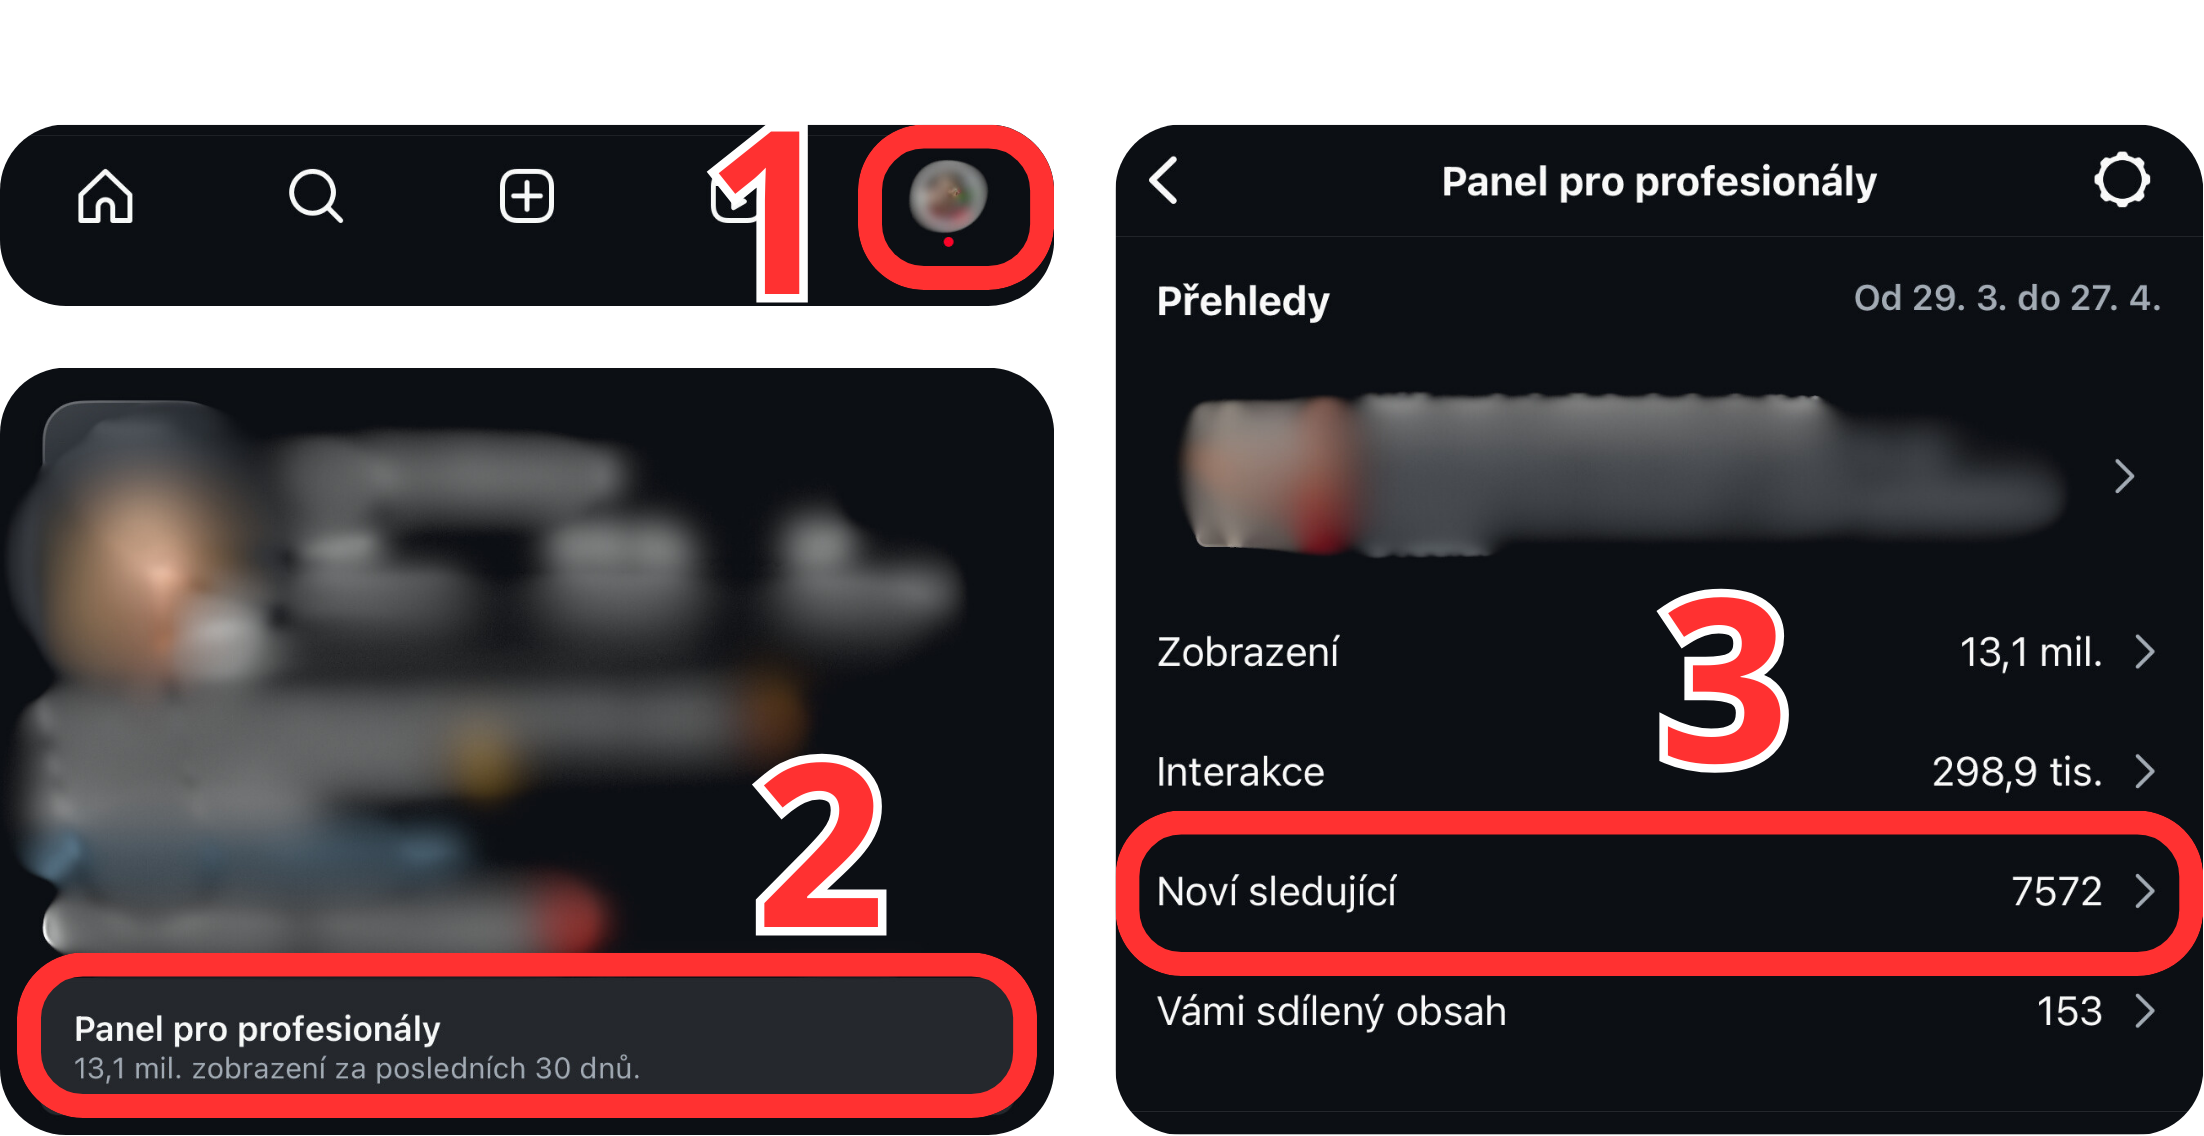
Task: Open the profile avatar tab
Action: click(948, 196)
